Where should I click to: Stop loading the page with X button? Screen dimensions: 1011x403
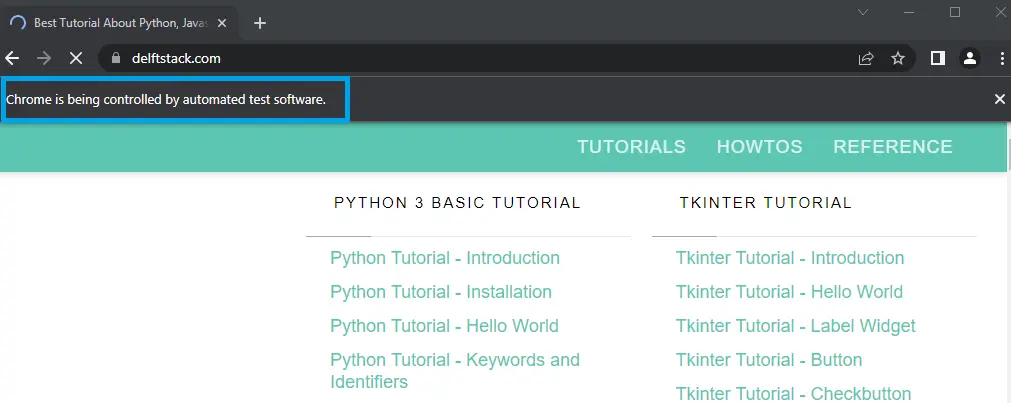pos(76,59)
